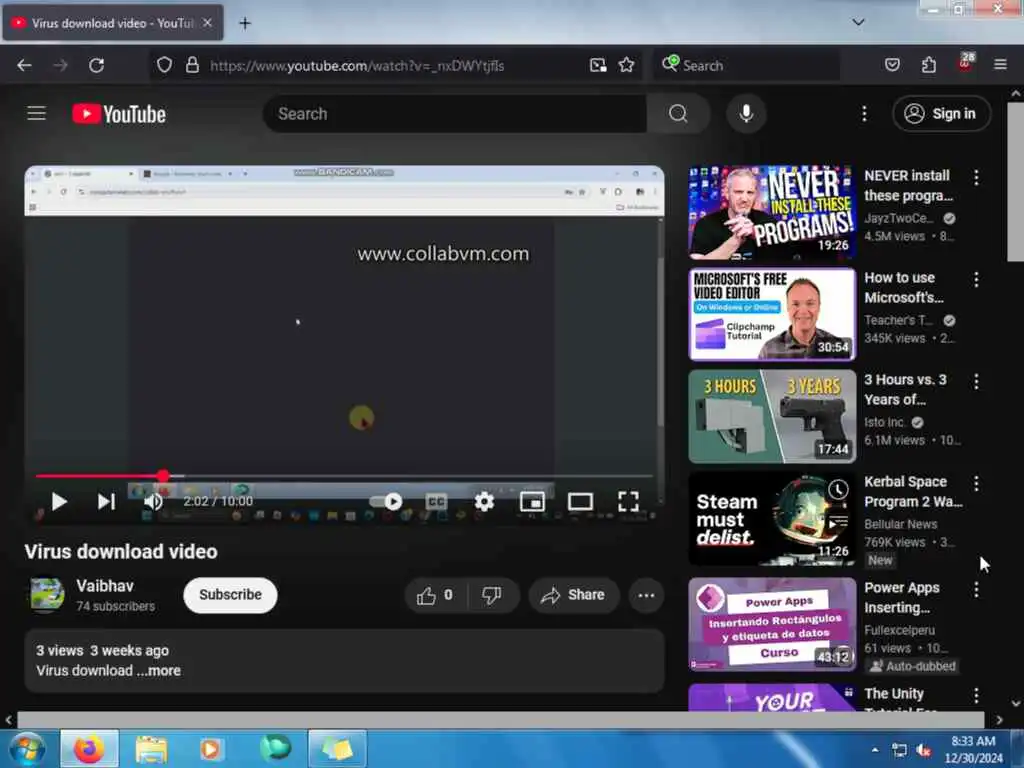
Task: Open Windows Media Player from taskbar
Action: click(210, 749)
